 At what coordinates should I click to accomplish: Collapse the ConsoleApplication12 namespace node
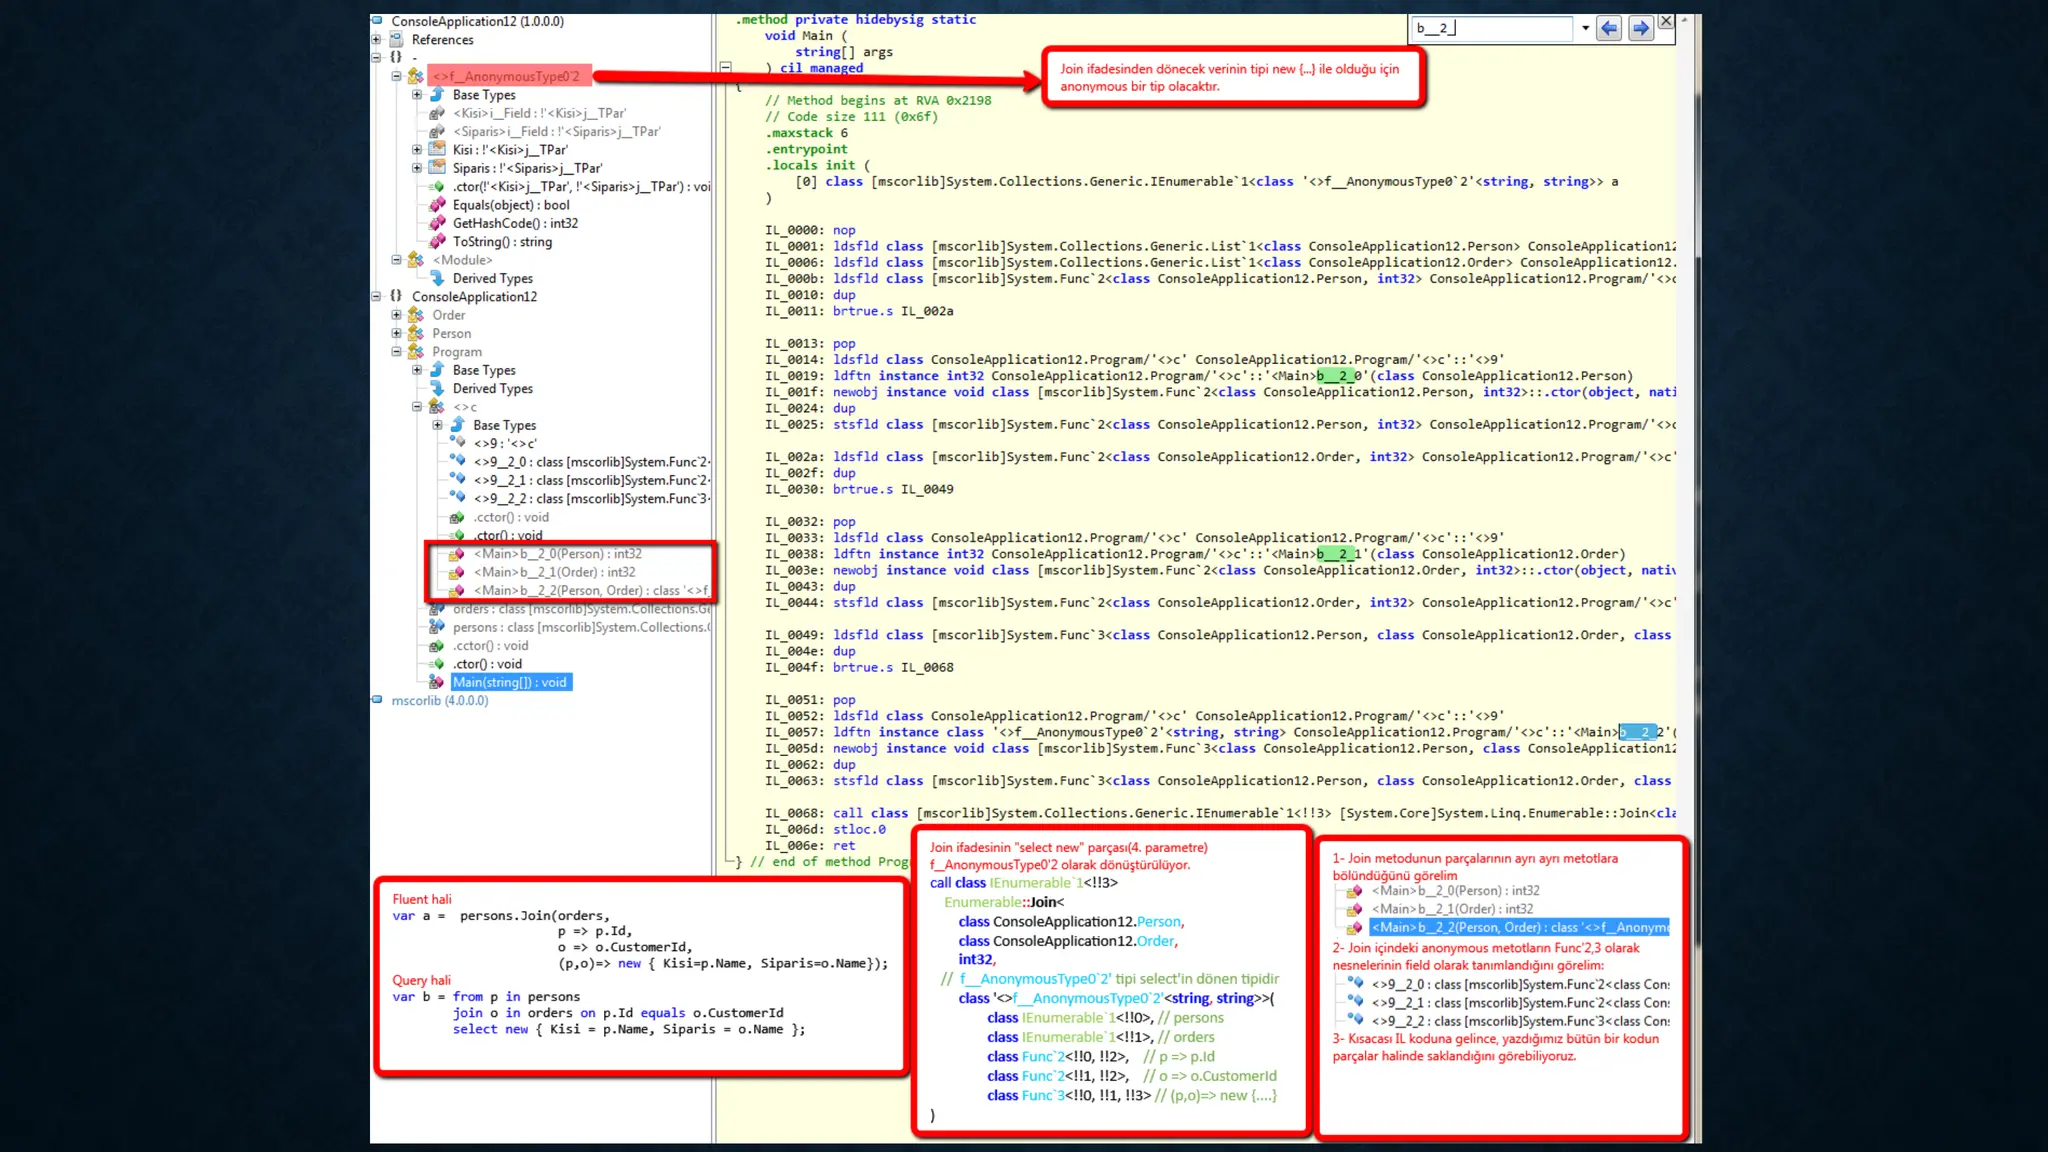click(x=376, y=296)
